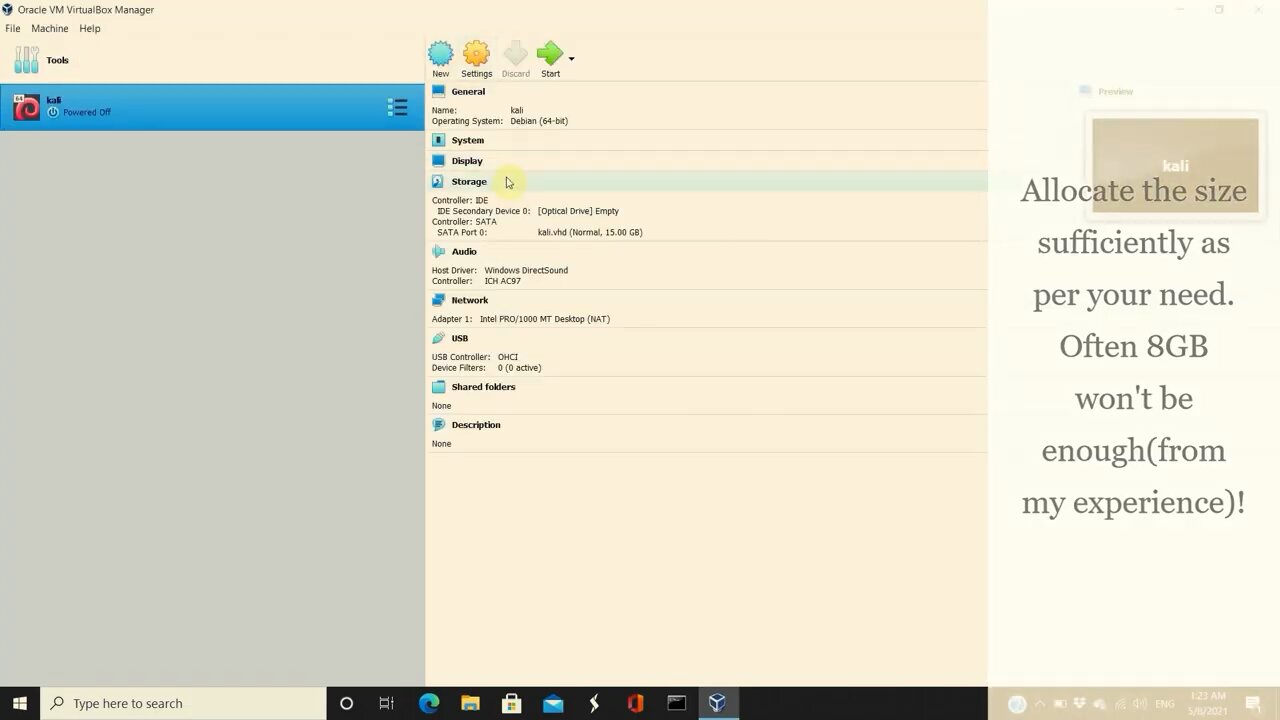Open the Command Prompt taskbar icon
This screenshot has height=720, width=1280.
click(676, 703)
